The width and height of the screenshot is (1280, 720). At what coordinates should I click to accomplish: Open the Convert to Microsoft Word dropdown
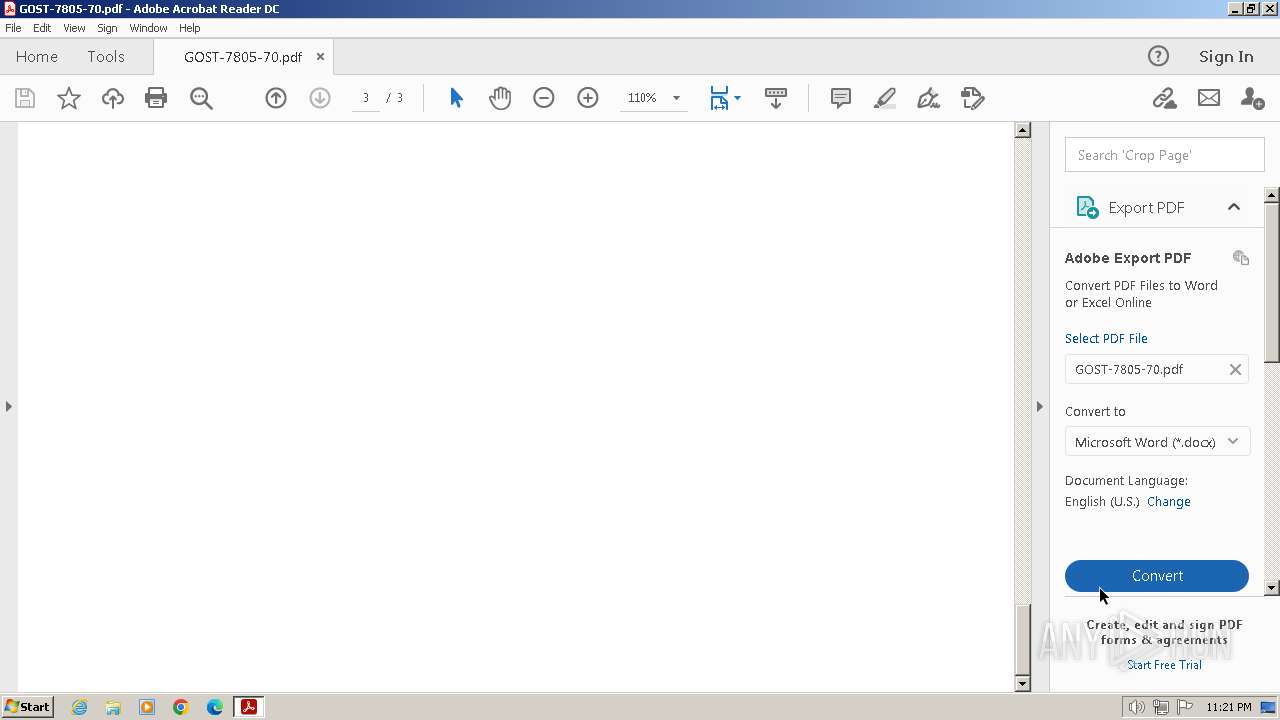(1157, 442)
